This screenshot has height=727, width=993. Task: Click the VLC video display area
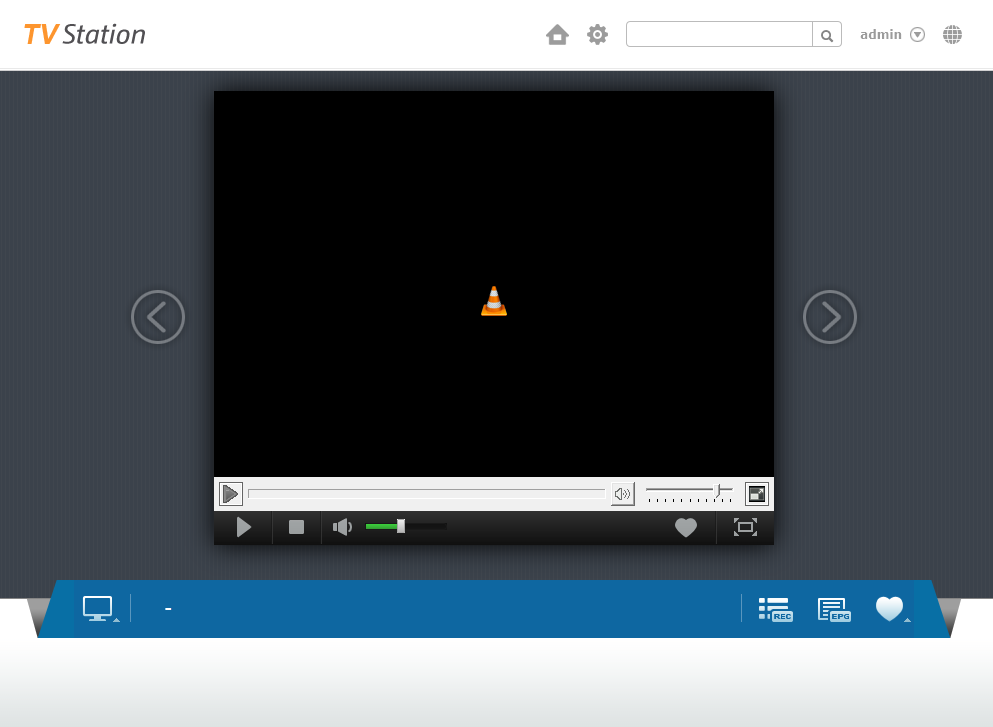pyautogui.click(x=494, y=284)
